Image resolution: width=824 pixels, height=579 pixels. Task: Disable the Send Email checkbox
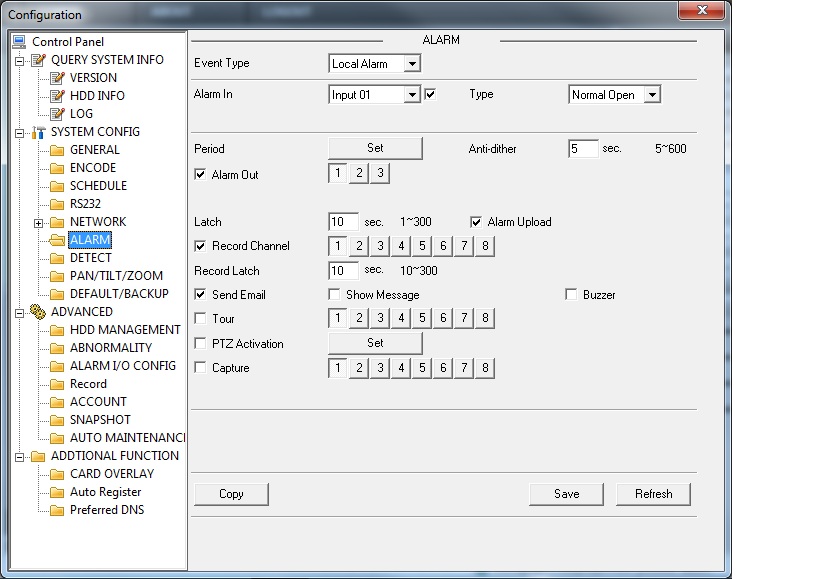pyautogui.click(x=200, y=295)
